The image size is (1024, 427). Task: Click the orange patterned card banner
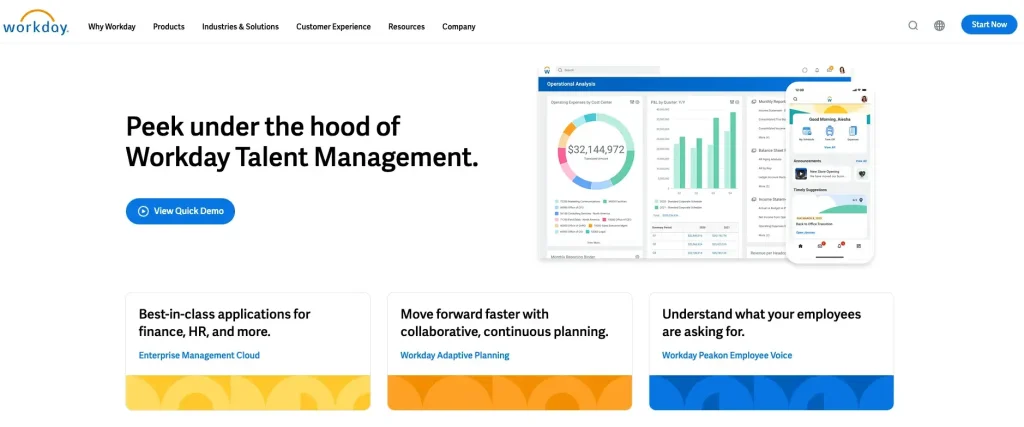point(509,392)
